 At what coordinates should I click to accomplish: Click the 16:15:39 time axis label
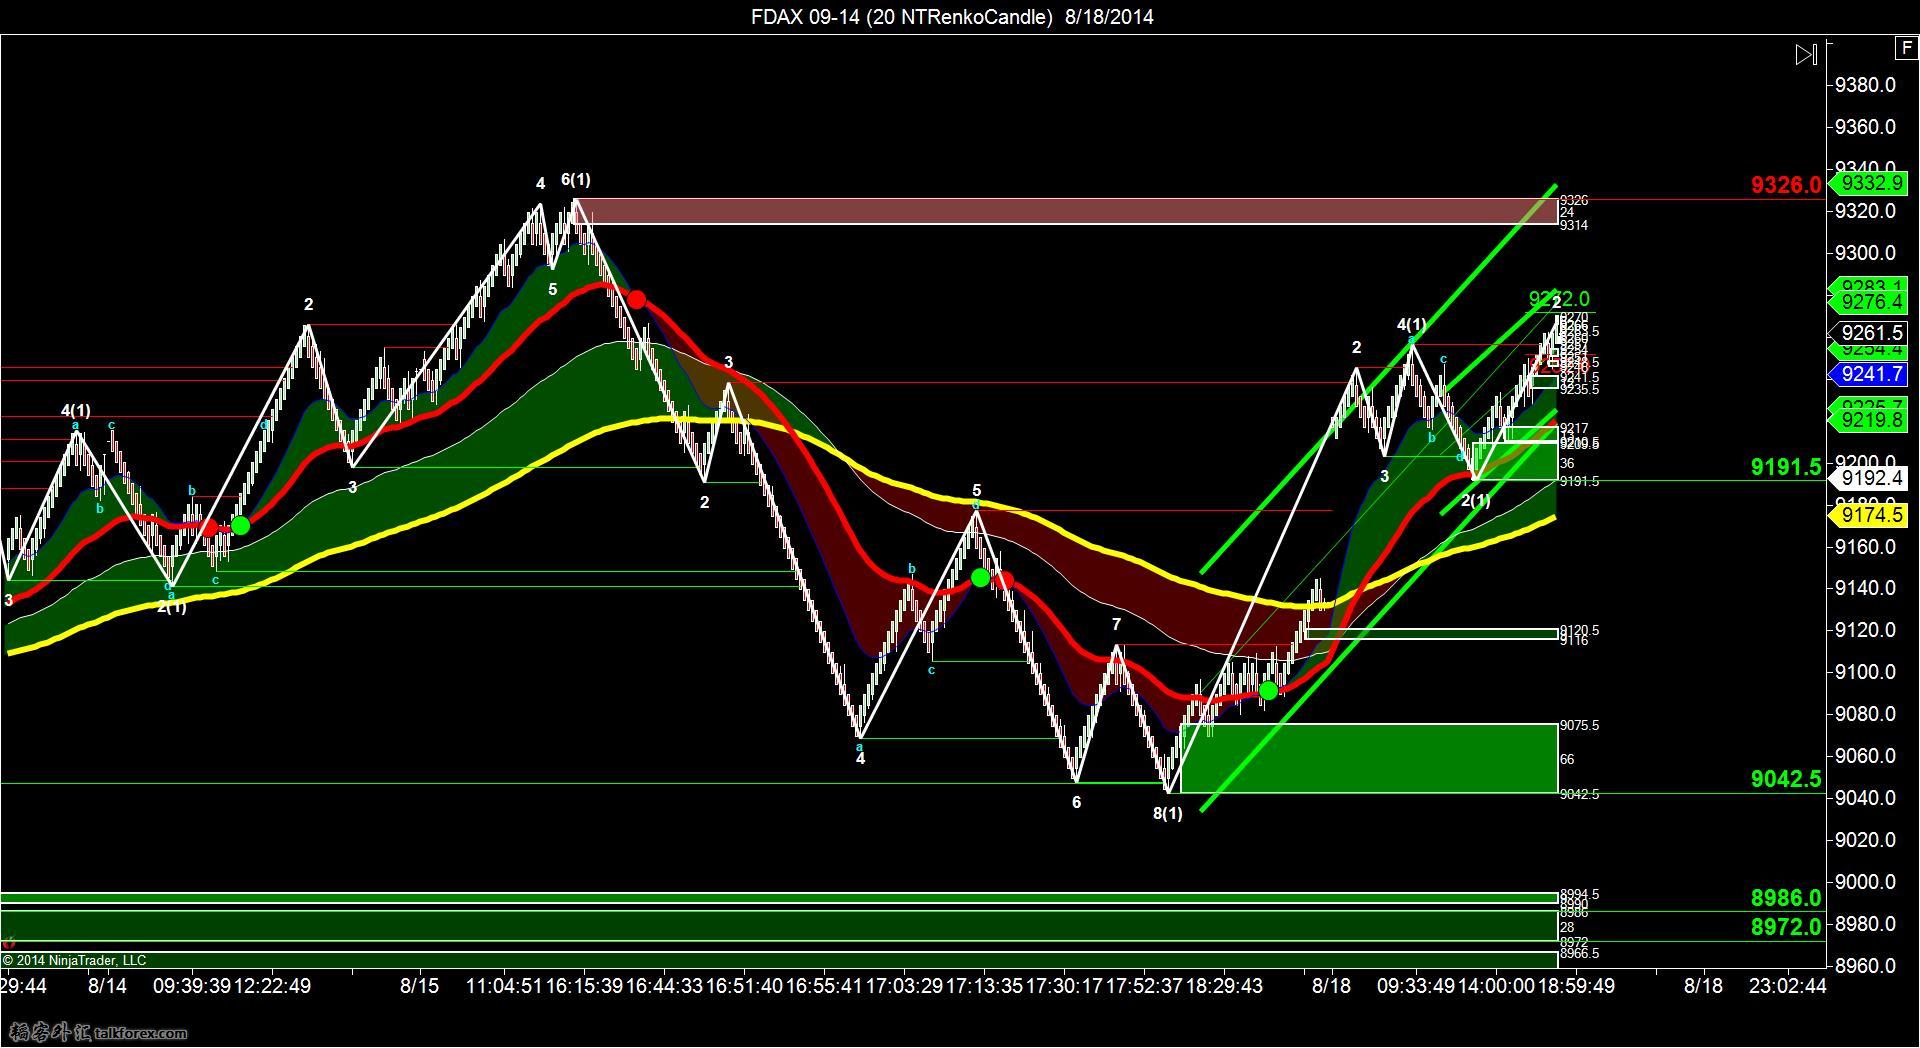point(584,986)
